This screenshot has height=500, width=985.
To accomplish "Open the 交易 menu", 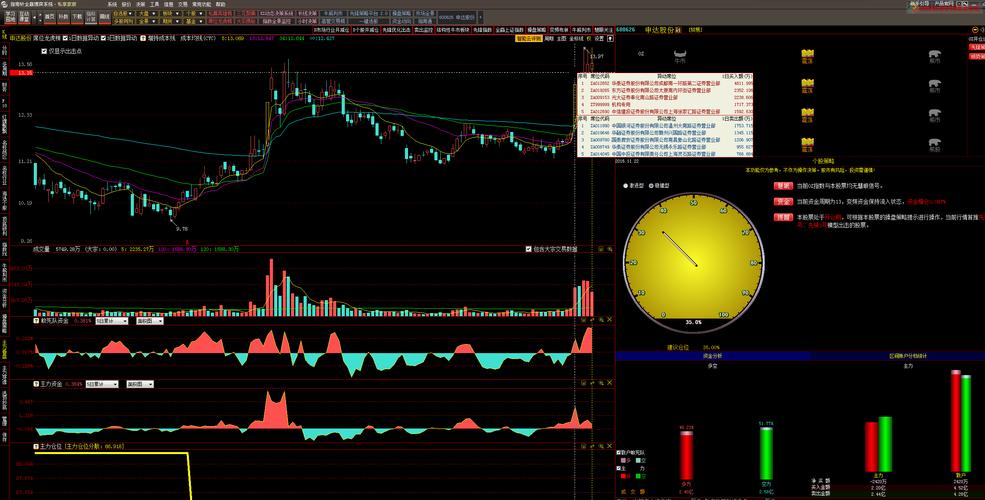I will tap(182, 4).
